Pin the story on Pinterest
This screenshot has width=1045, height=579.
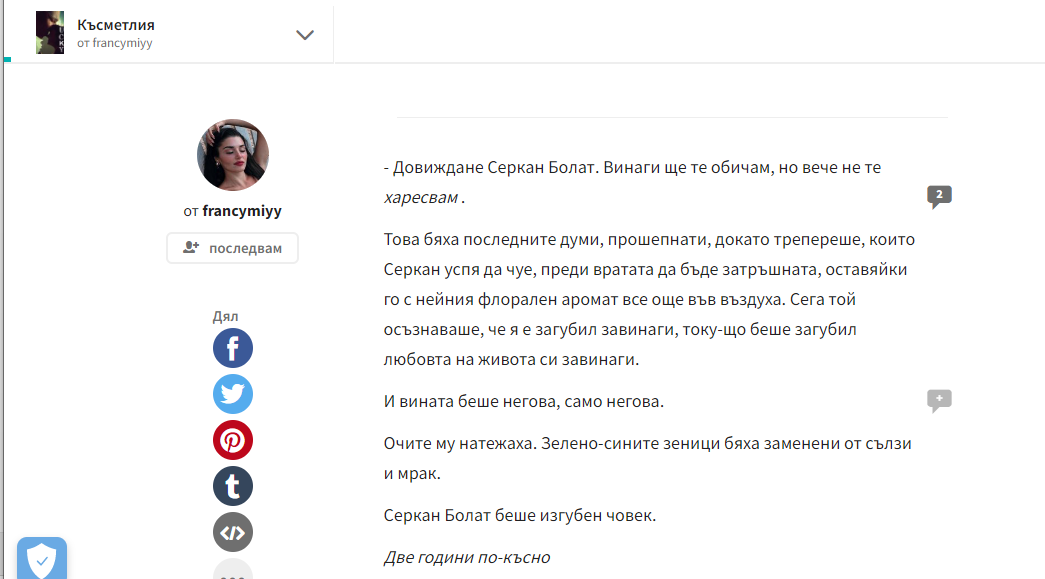(x=233, y=441)
